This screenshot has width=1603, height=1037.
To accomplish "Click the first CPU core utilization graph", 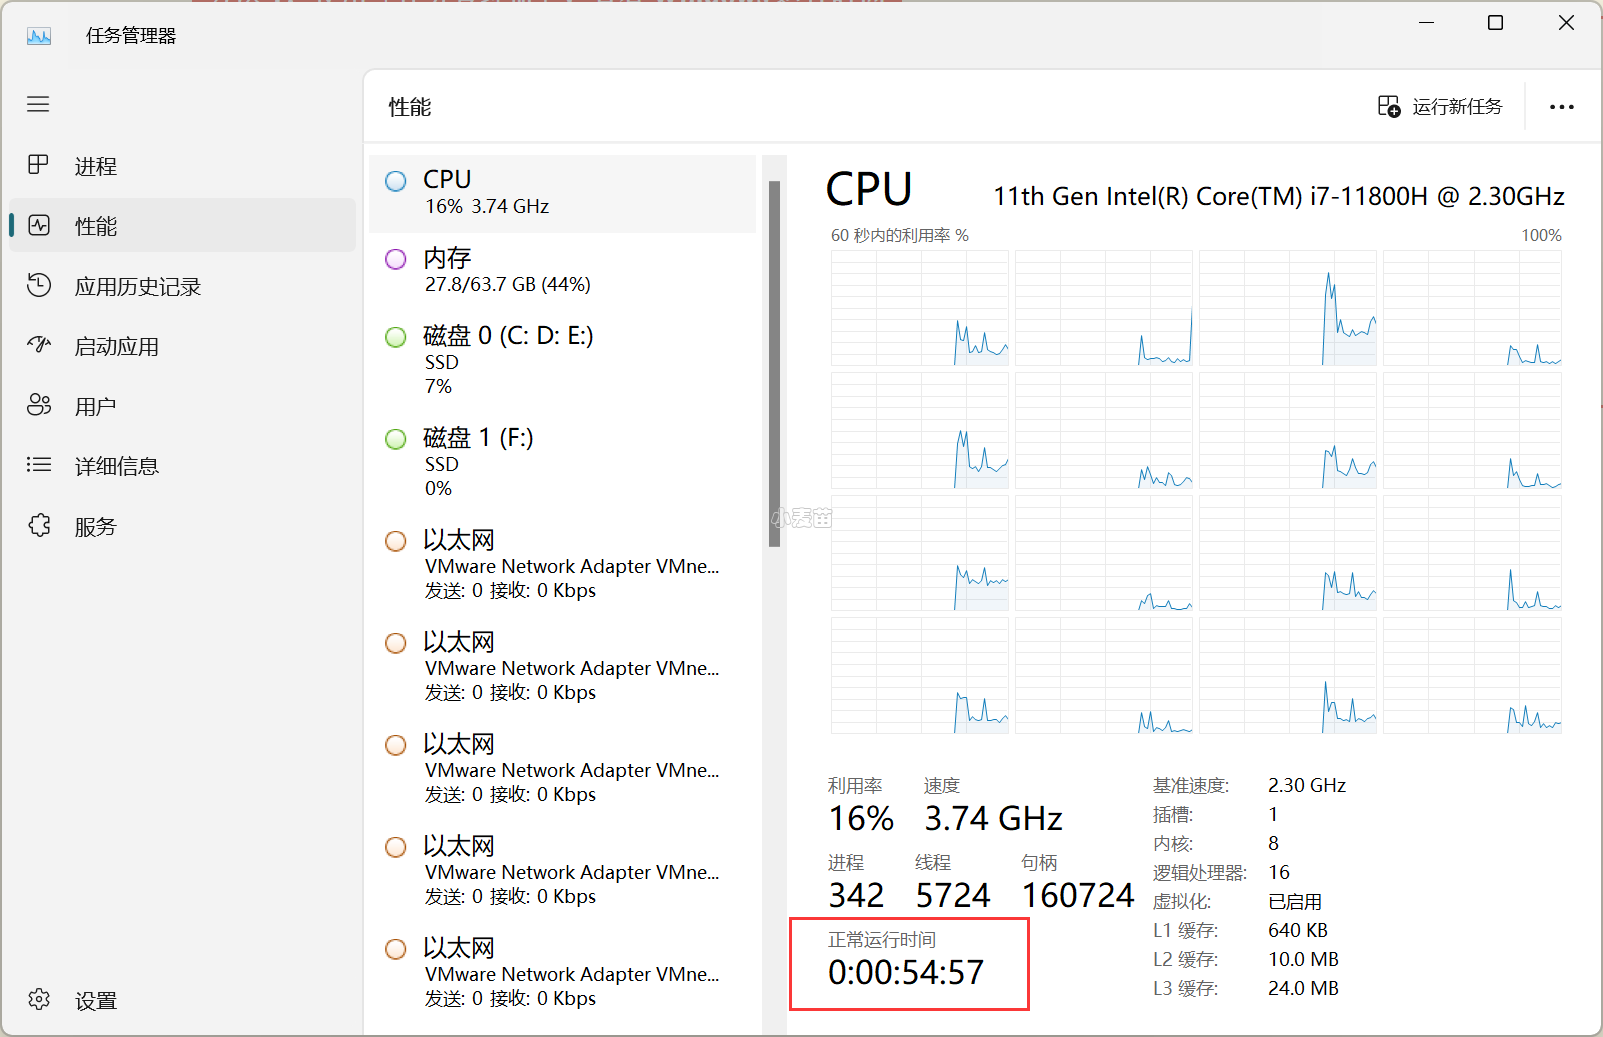I will coord(919,308).
